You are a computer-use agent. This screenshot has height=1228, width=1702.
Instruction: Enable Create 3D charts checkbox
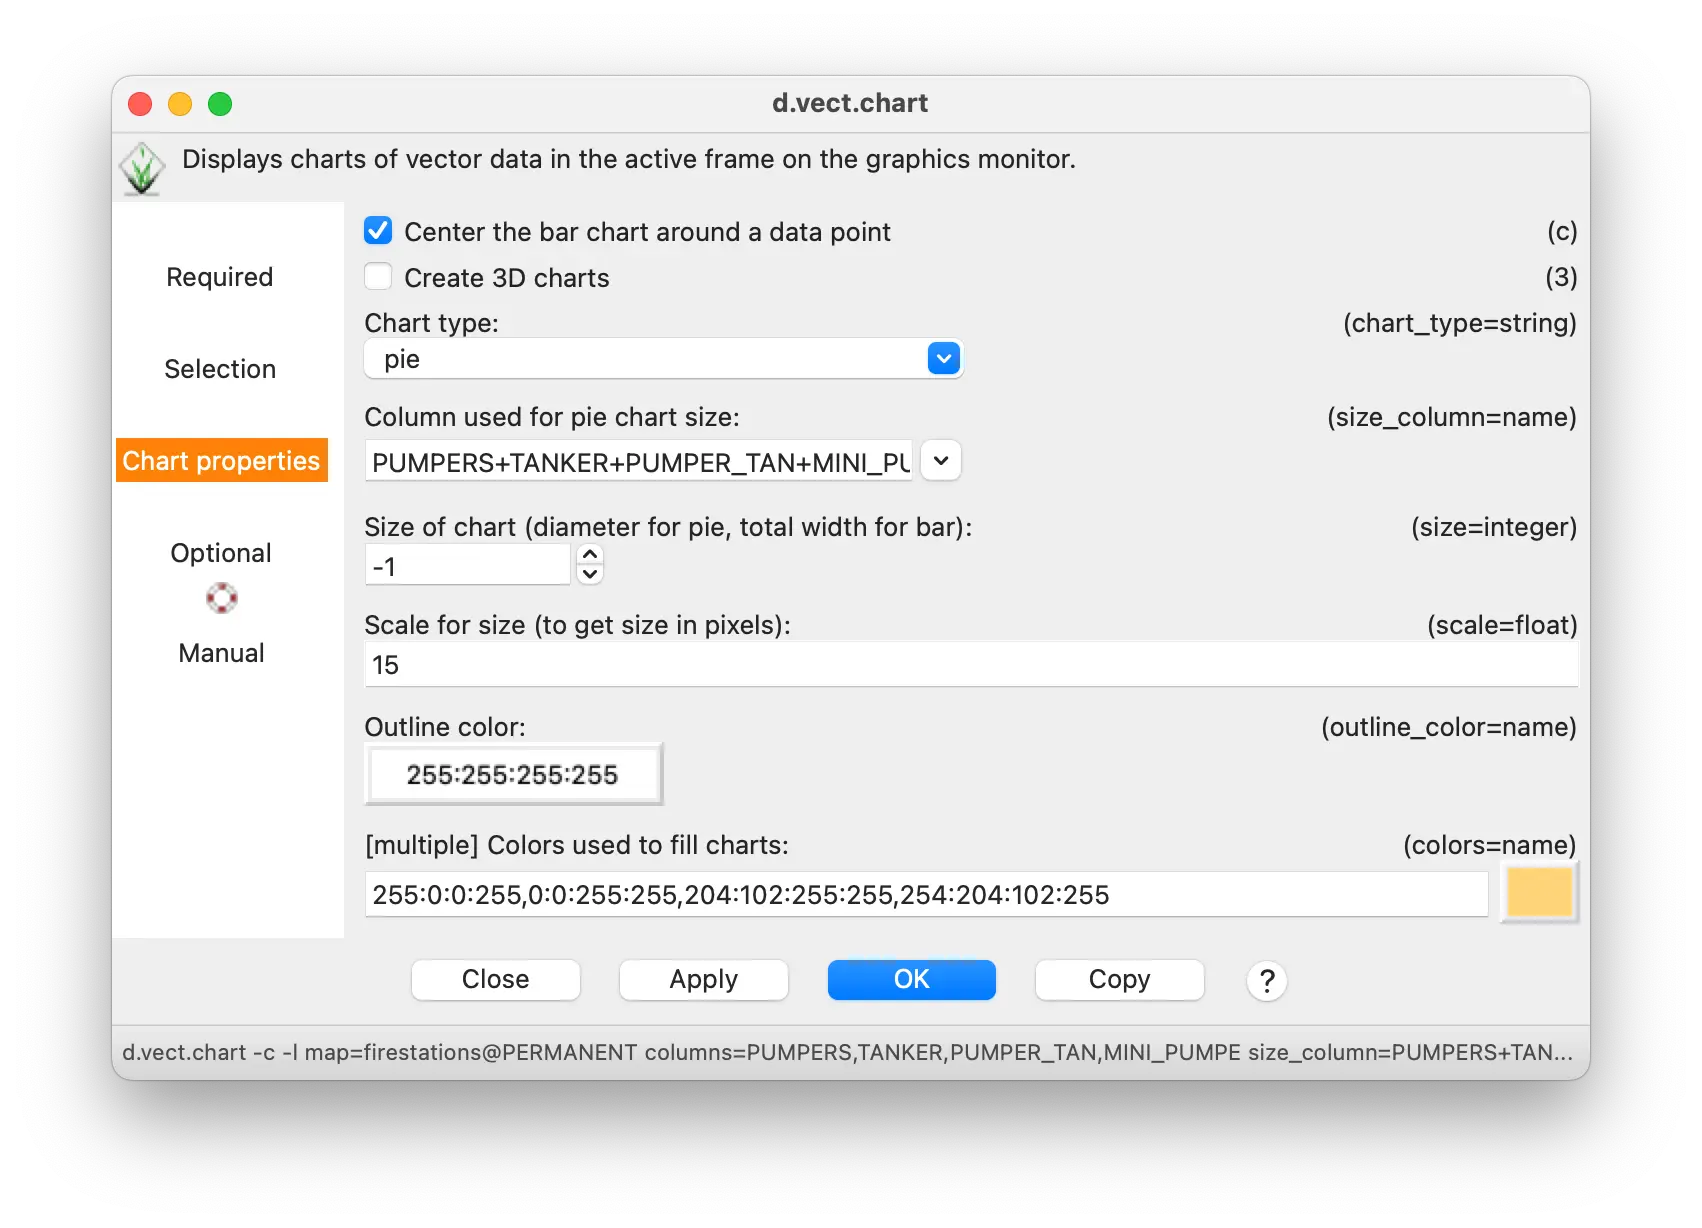click(378, 277)
